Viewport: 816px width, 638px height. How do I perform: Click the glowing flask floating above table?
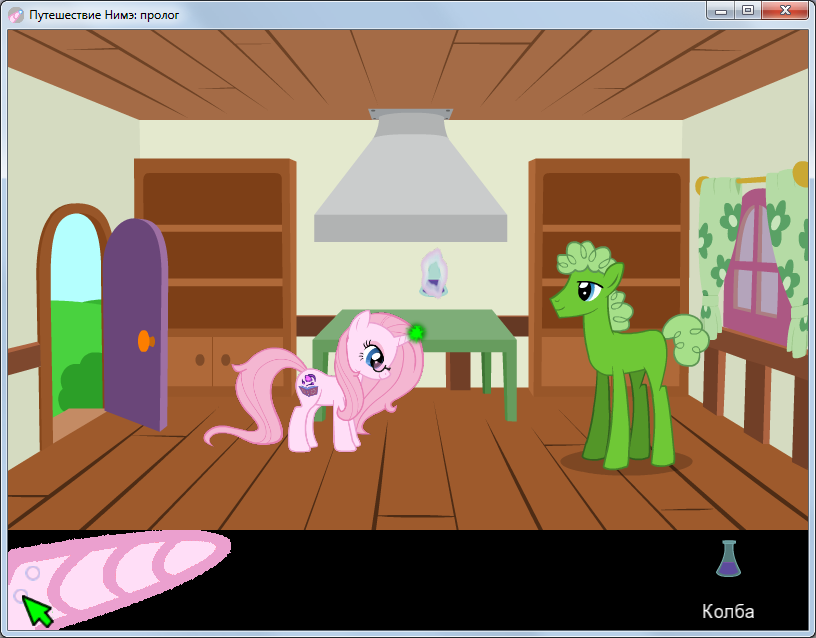click(434, 273)
